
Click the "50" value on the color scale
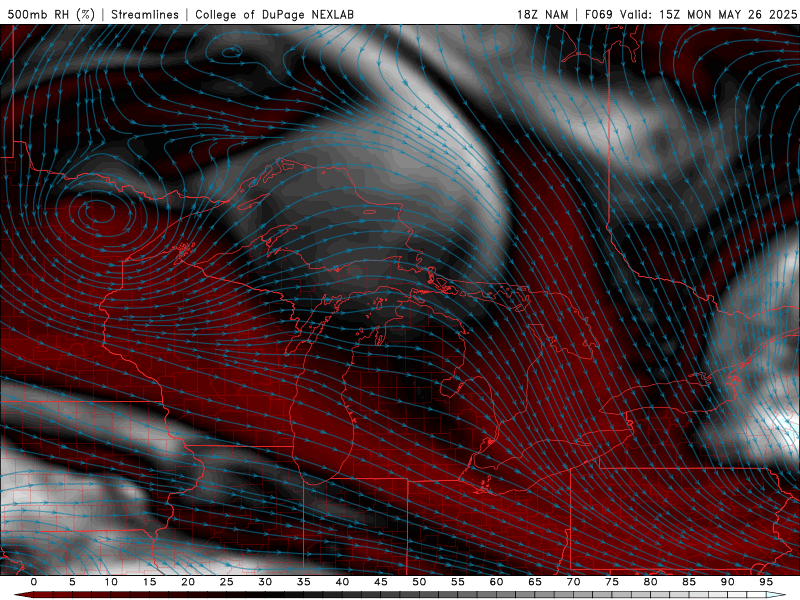click(x=419, y=582)
